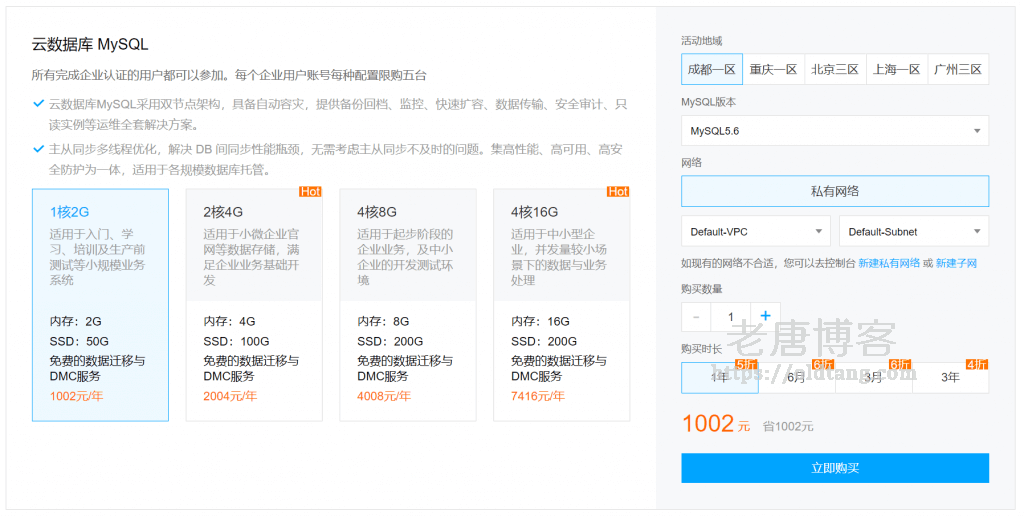Click the 7416元/年 price text
Viewport: 1024px width, 516px height.
(x=537, y=396)
